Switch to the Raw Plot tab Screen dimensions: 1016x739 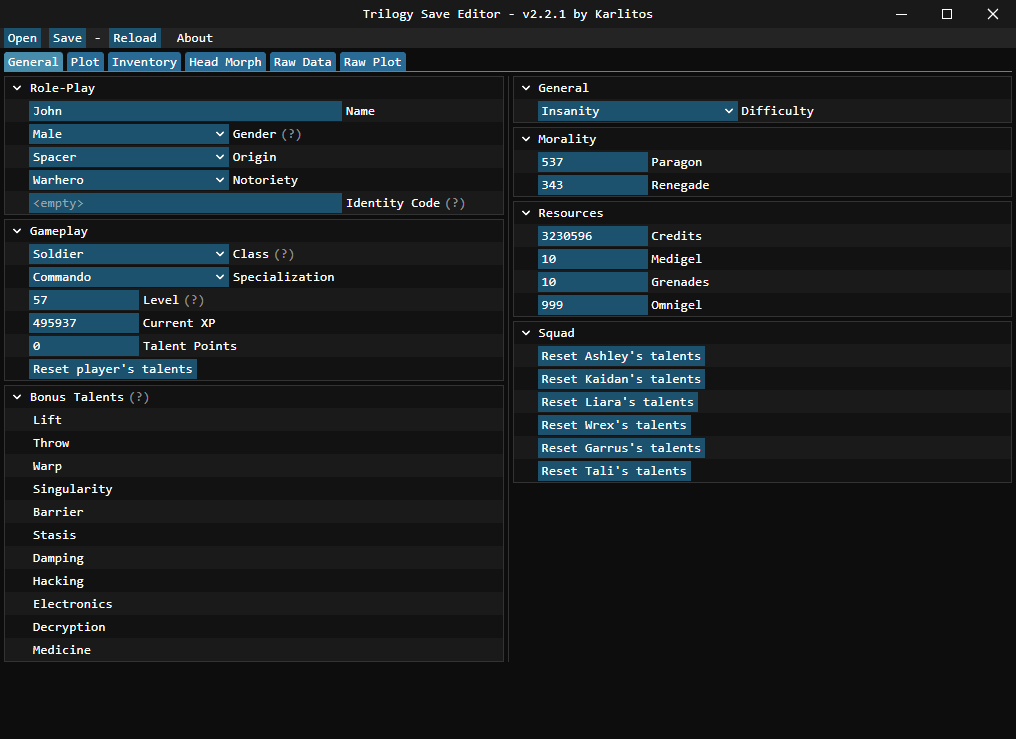pos(373,62)
